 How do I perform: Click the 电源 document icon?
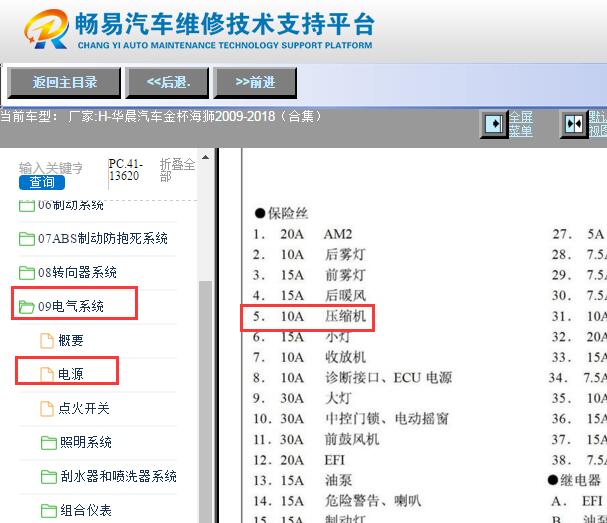[47, 374]
